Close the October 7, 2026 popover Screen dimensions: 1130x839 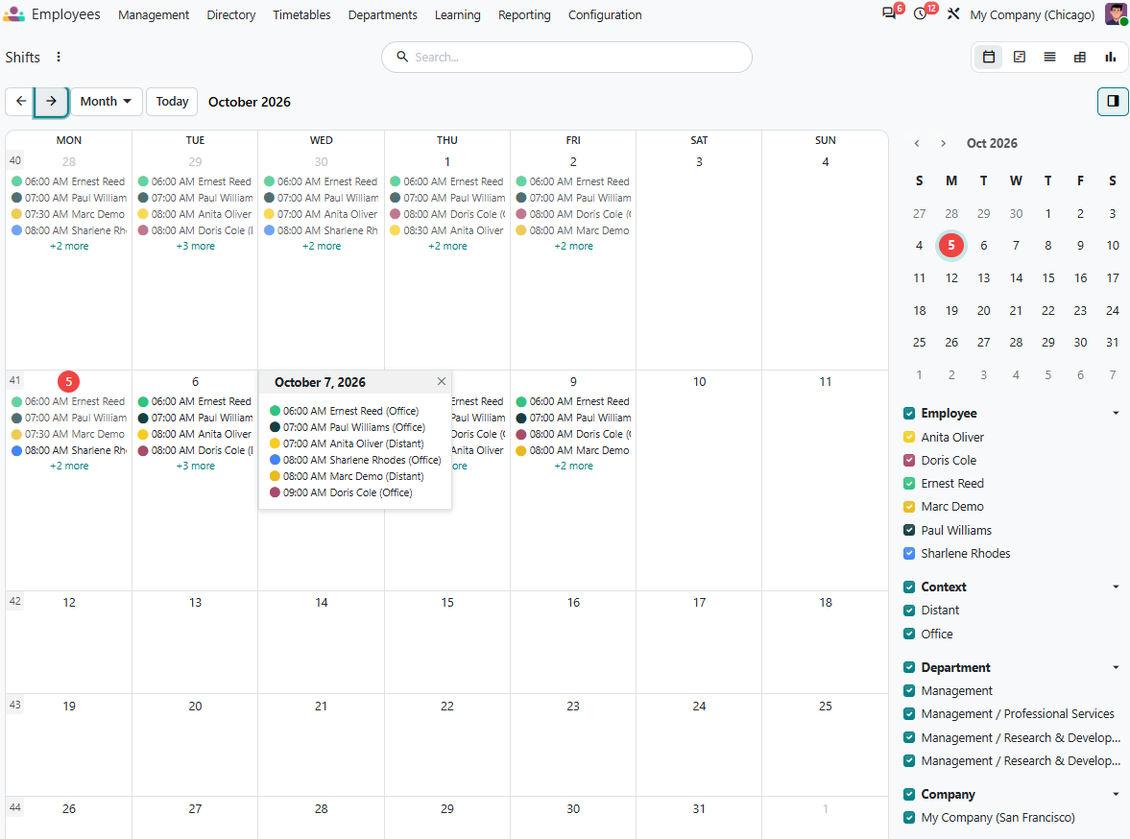pos(441,381)
